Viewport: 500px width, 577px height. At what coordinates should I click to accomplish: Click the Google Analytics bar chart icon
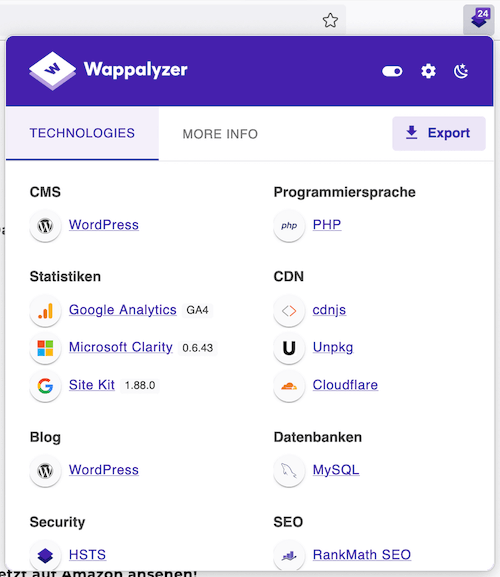point(45,311)
